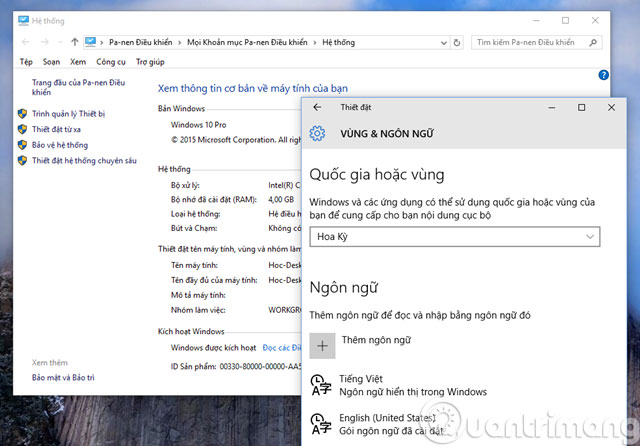Click the Ngôn ngữ section heading
This screenshot has height=446, width=640.
[x=344, y=288]
